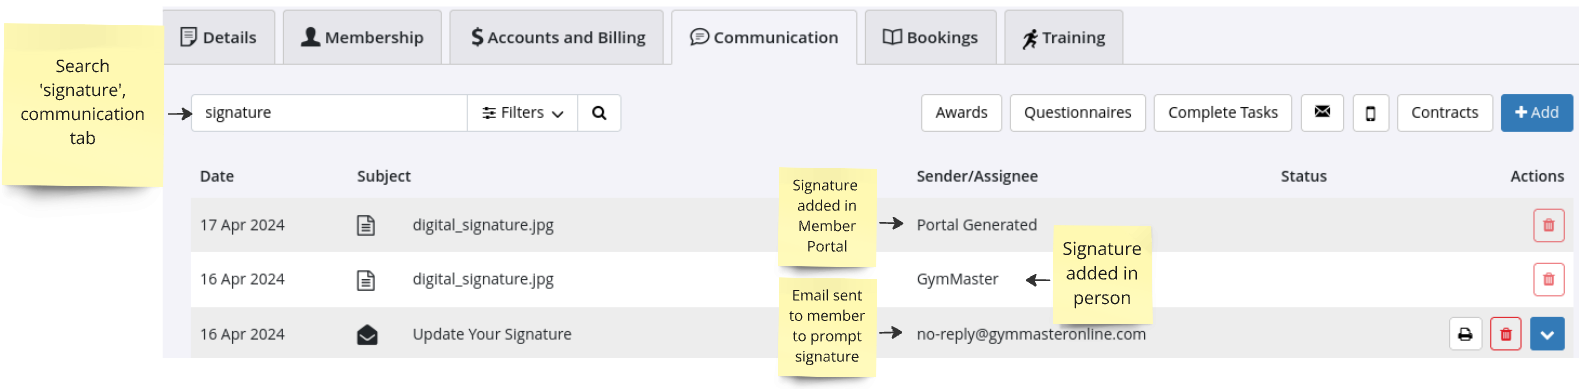Image resolution: width=1587 pixels, height=389 pixels.
Task: Click the search magnifier button
Action: (599, 113)
